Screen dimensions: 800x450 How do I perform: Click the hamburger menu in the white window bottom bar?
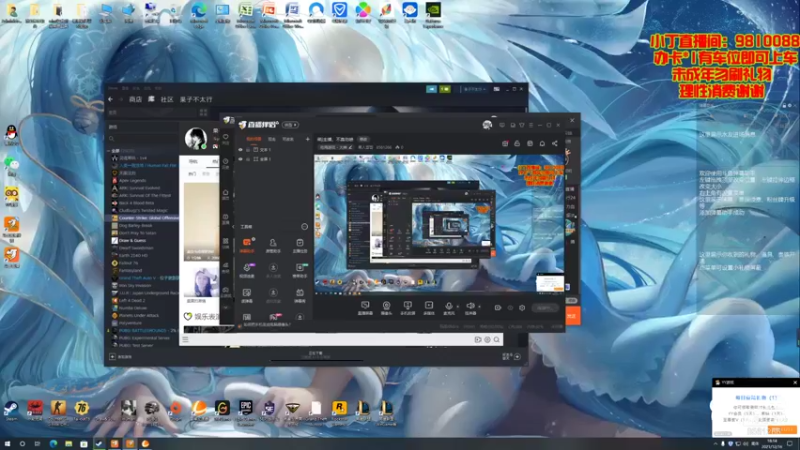click(x=186, y=339)
